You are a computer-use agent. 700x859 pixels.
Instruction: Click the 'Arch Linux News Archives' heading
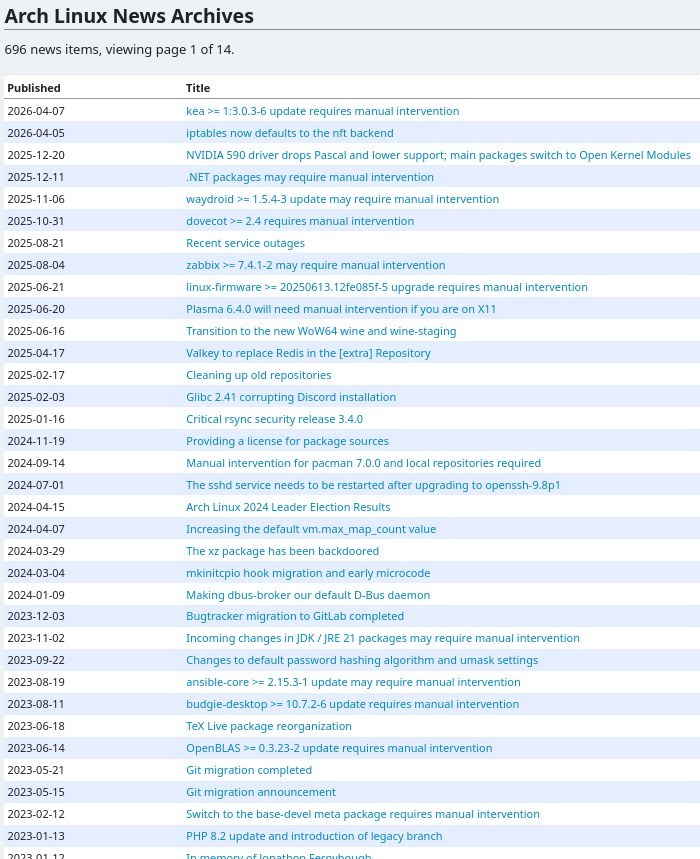129,16
